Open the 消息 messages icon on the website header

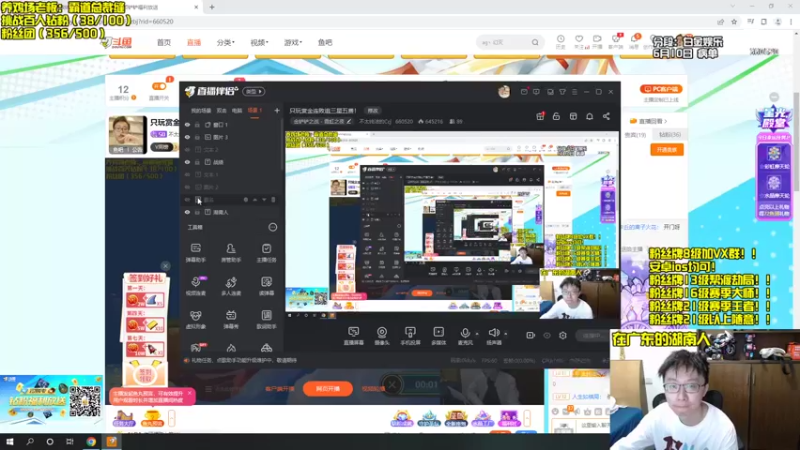click(634, 42)
